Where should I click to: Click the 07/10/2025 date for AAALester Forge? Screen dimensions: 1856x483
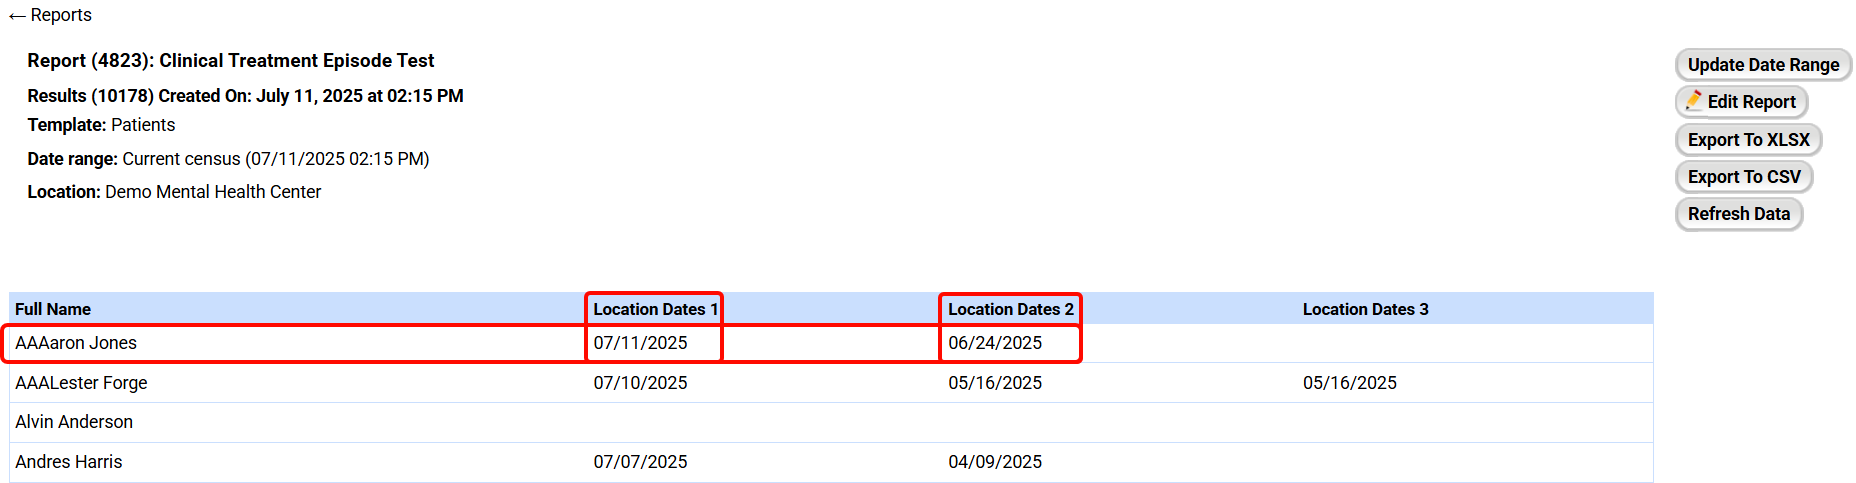[640, 383]
